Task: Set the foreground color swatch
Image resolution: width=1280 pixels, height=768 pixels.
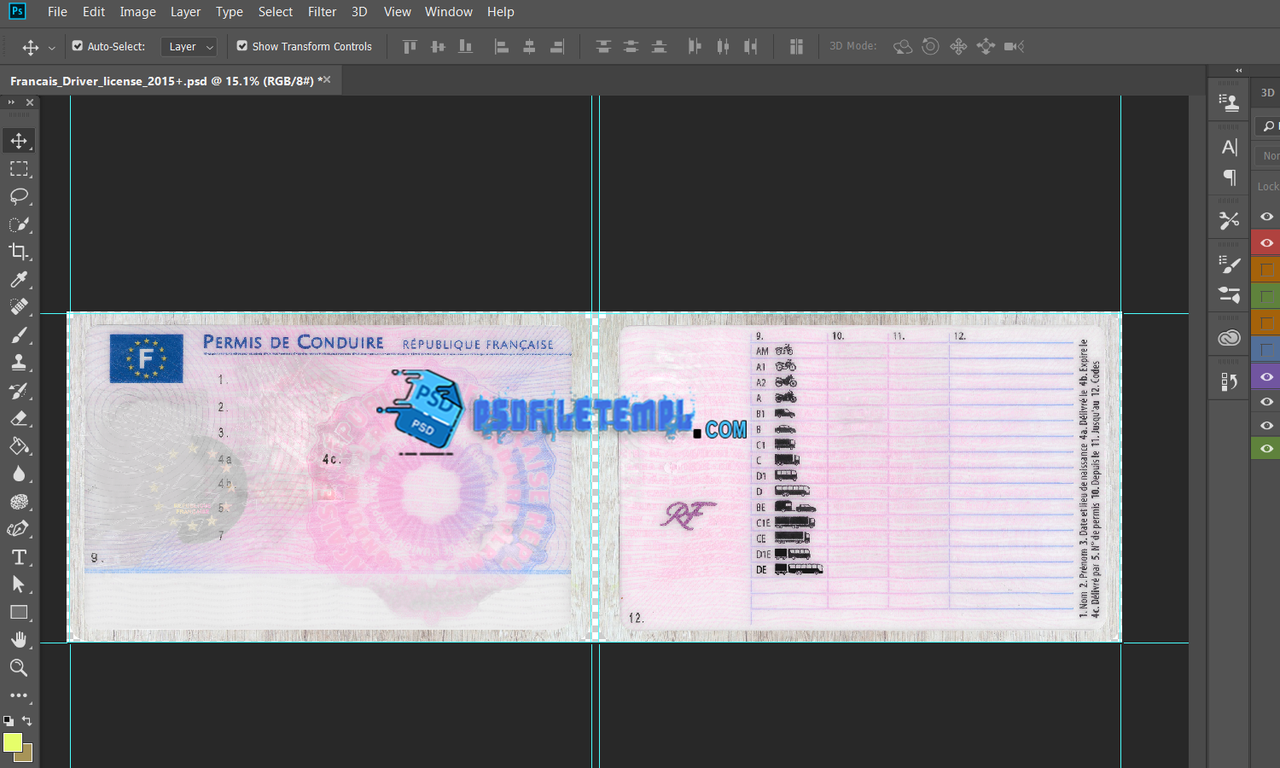Action: pyautogui.click(x=12, y=742)
